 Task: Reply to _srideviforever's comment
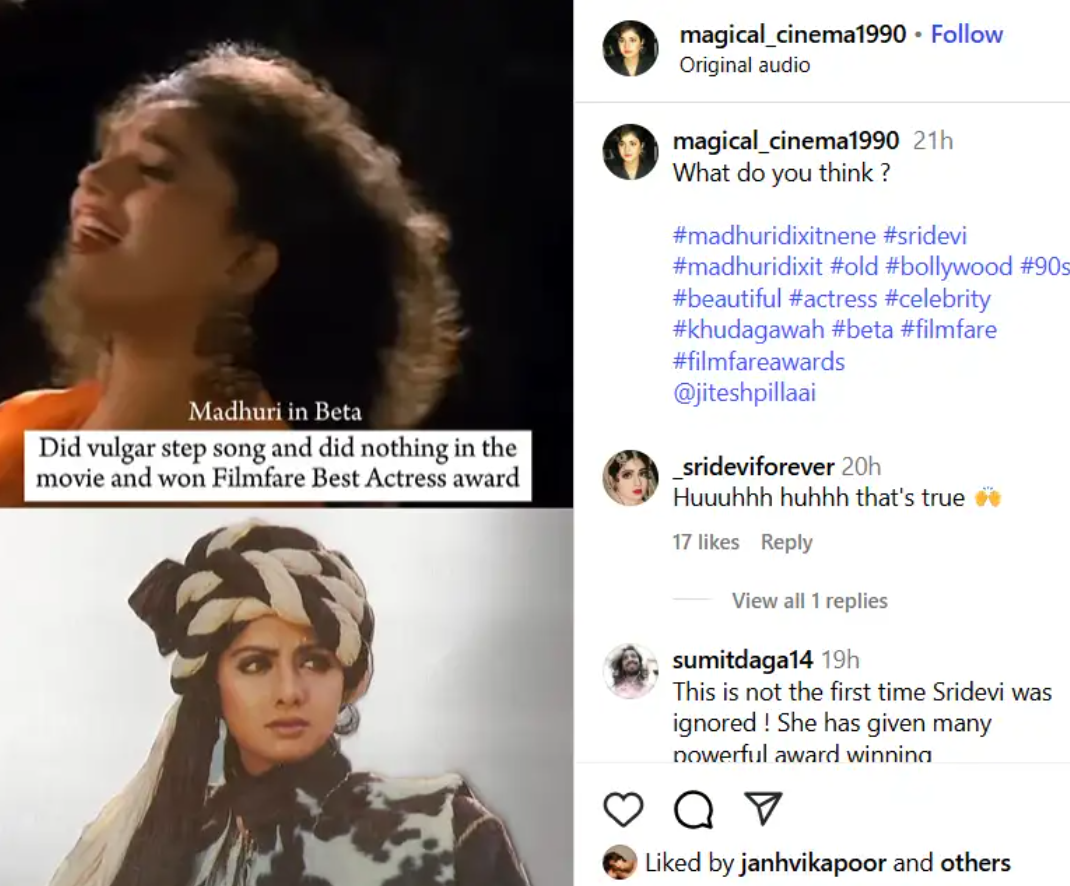[786, 542]
